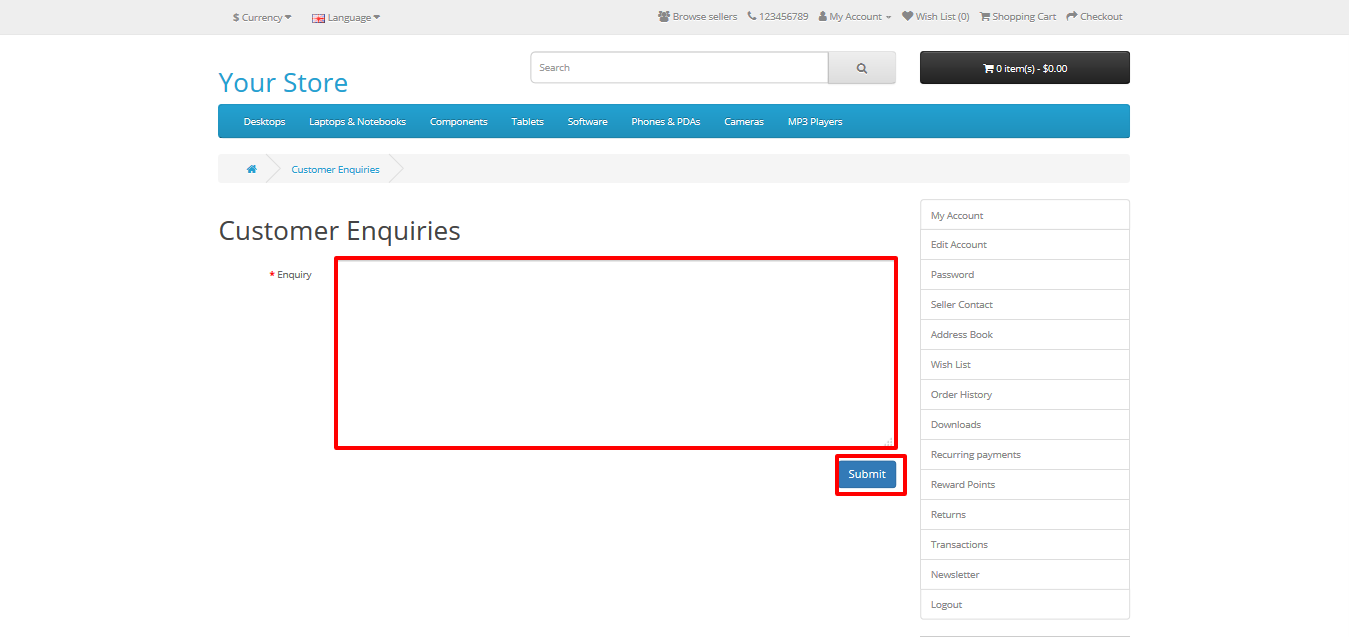Open the Components category menu
The height and width of the screenshot is (637, 1349).
[x=459, y=122]
